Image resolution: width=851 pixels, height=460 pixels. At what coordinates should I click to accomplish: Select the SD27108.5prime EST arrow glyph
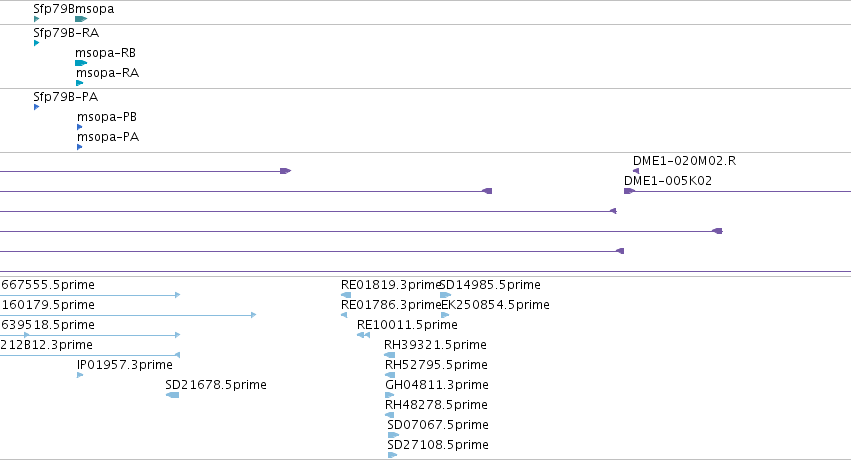tap(392, 455)
